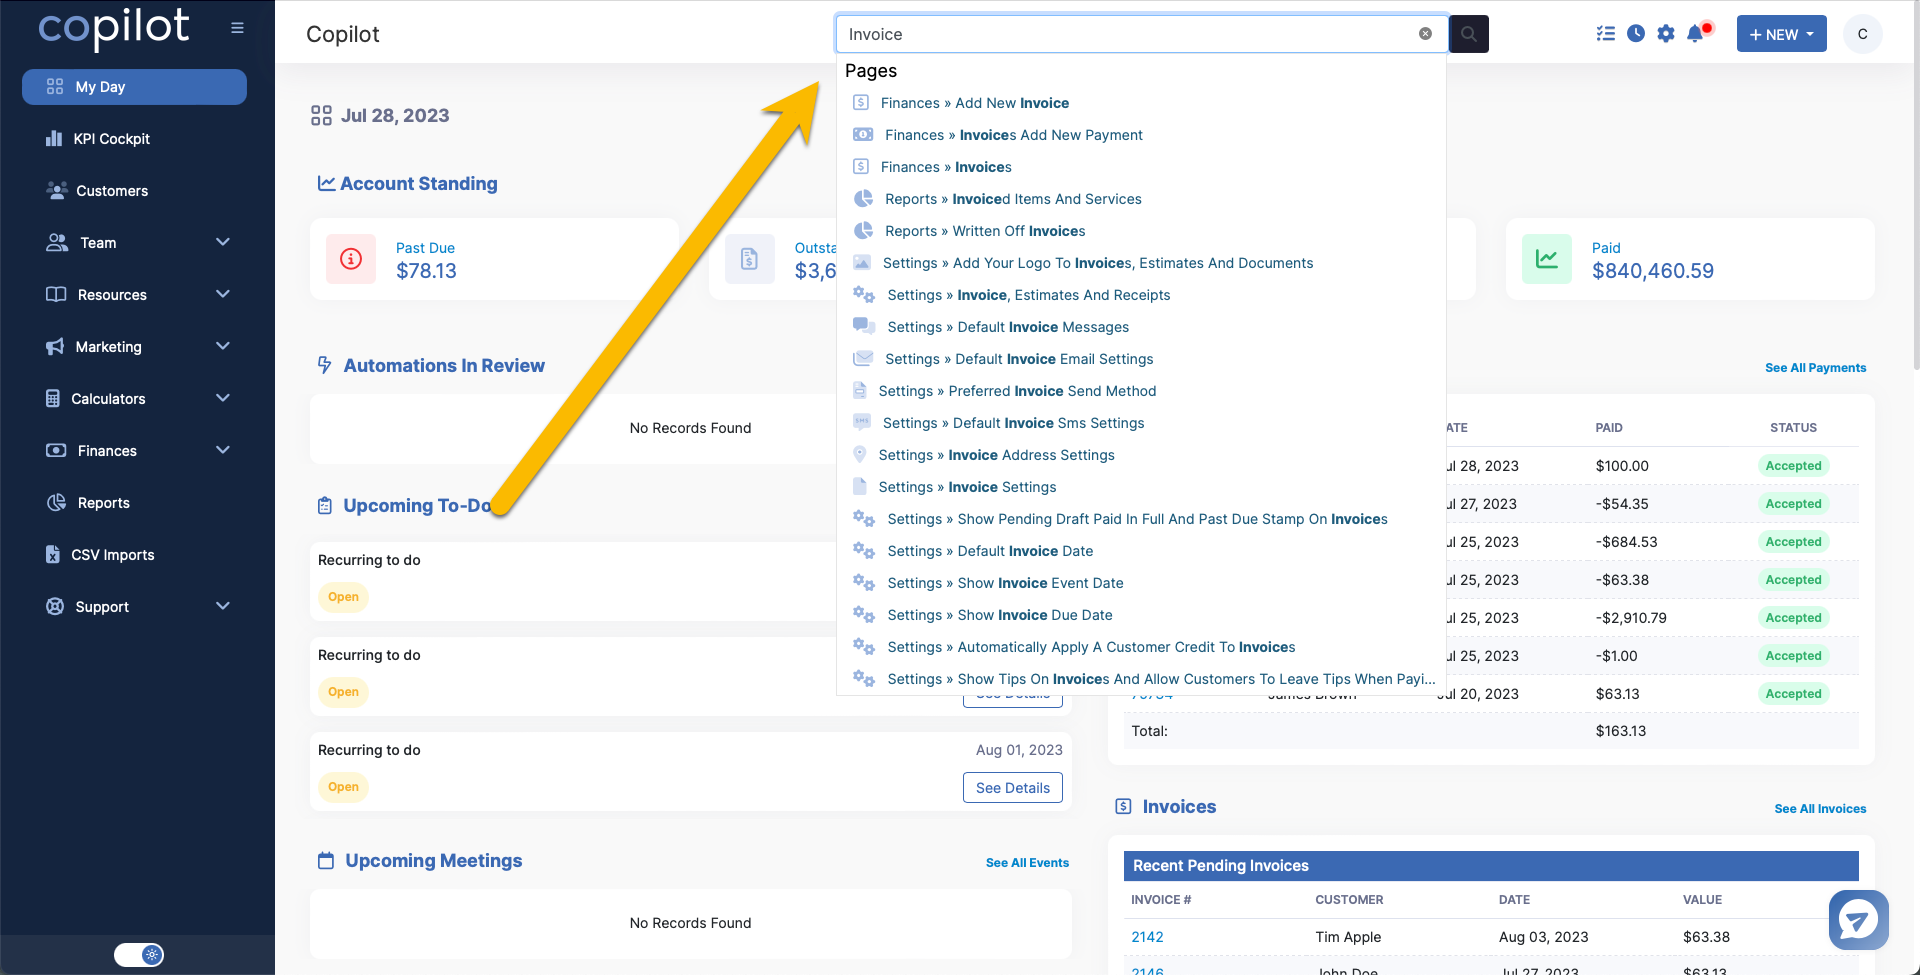Click the search magnifier button
The height and width of the screenshot is (975, 1920).
[1468, 34]
